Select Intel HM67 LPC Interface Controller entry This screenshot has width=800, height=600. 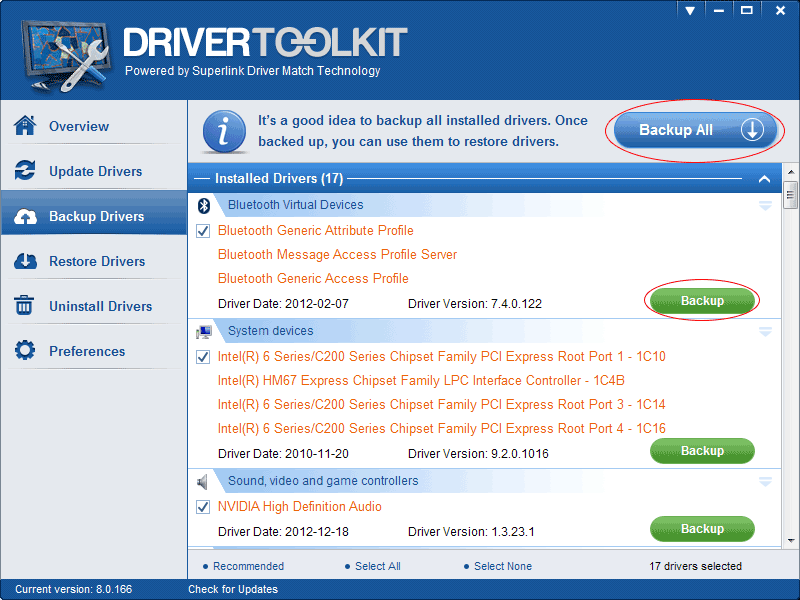click(421, 381)
